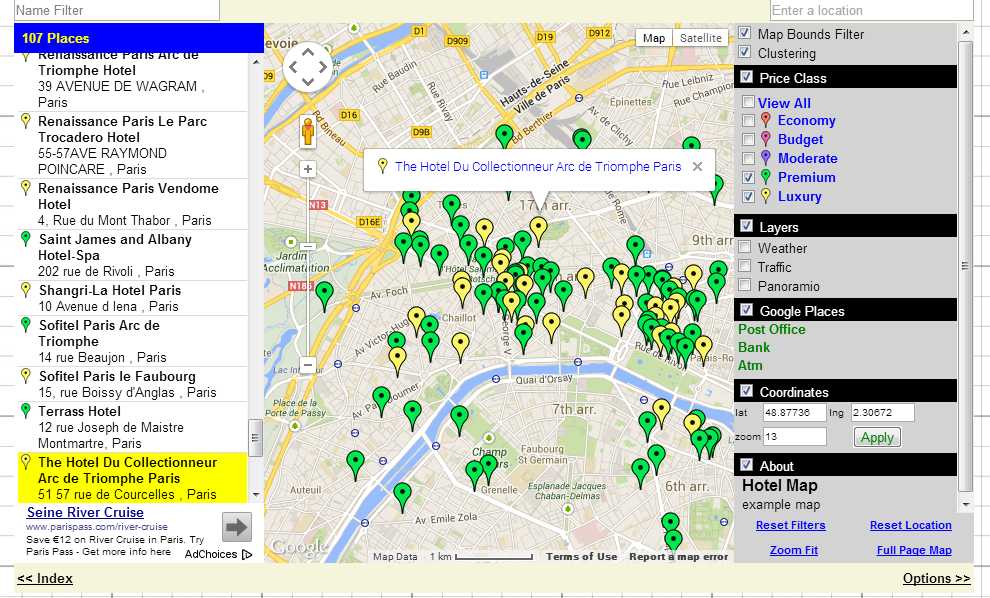The image size is (990, 598).
Task: Collapse the Coordinates section
Action: click(x=746, y=391)
